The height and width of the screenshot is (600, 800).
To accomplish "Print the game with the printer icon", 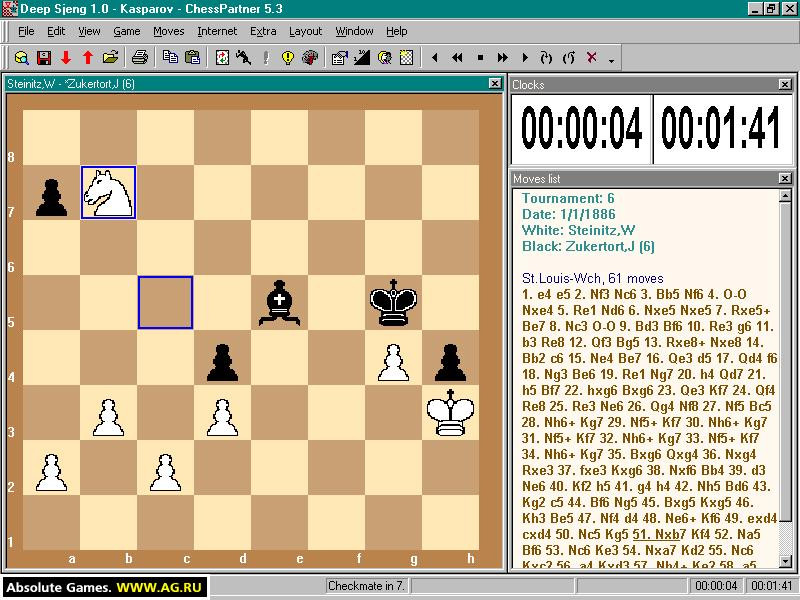I will click(x=140, y=58).
